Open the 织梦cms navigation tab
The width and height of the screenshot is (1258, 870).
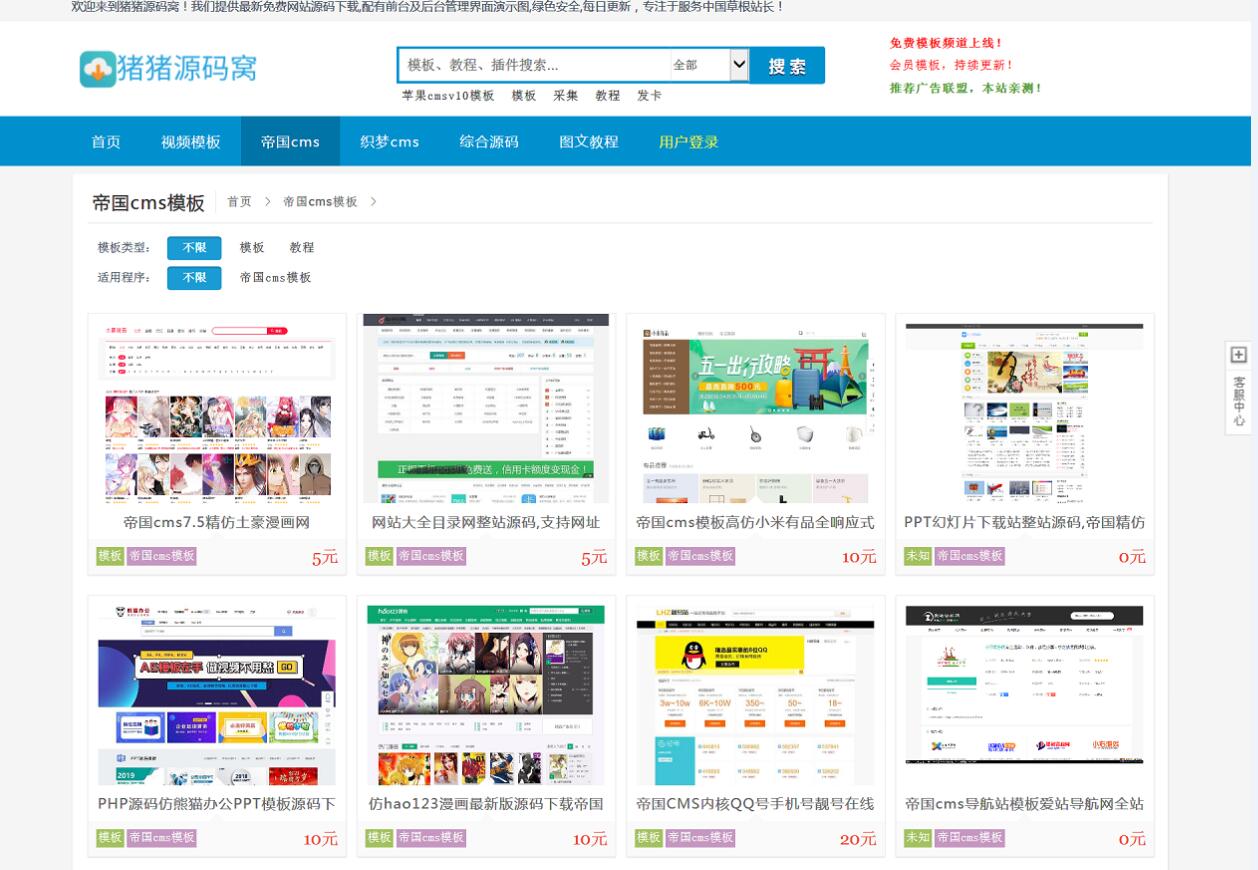pos(389,142)
